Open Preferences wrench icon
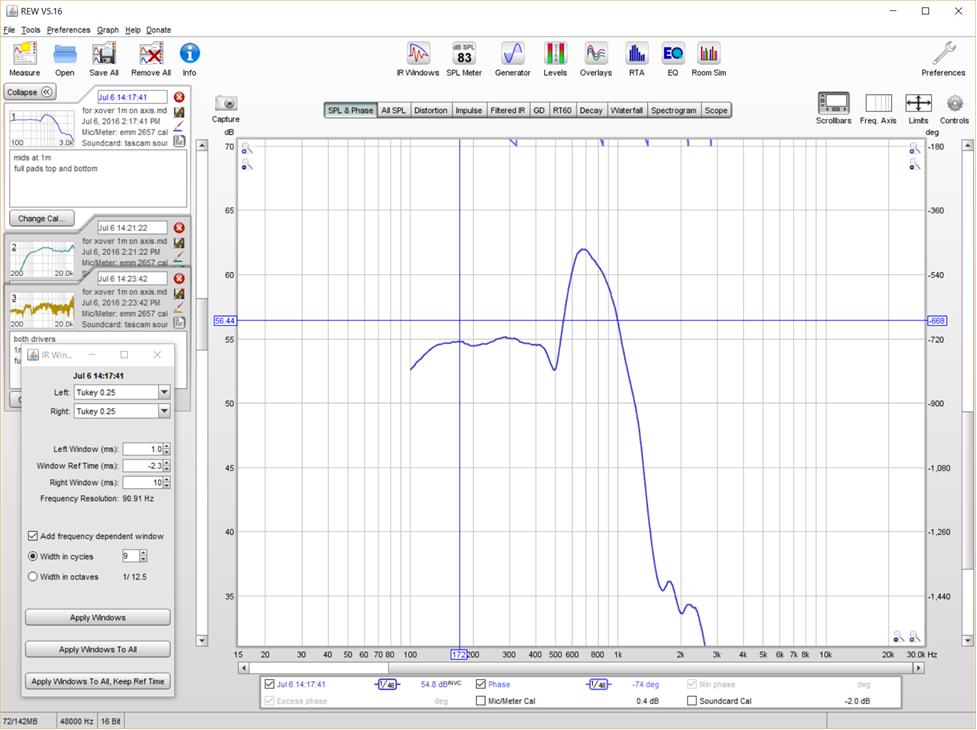 click(943, 59)
